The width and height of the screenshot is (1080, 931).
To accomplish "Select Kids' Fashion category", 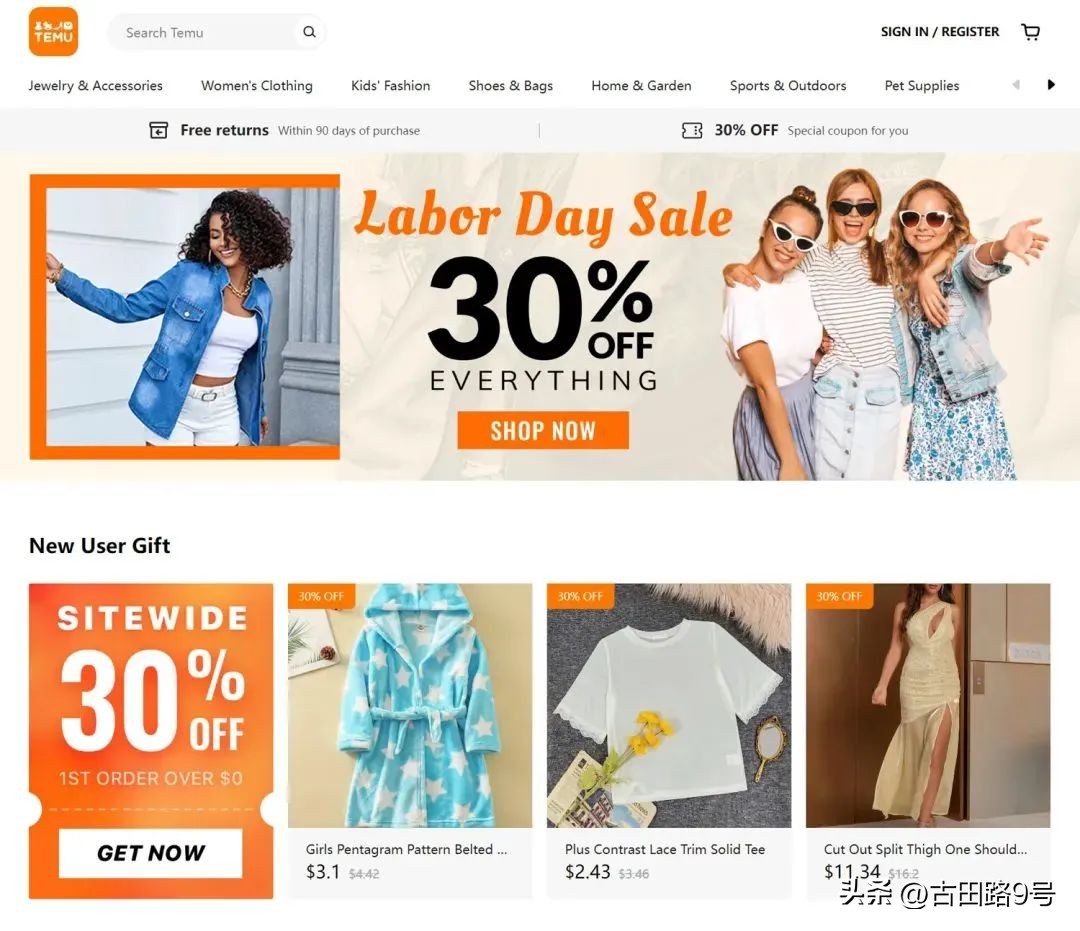I will [x=391, y=85].
